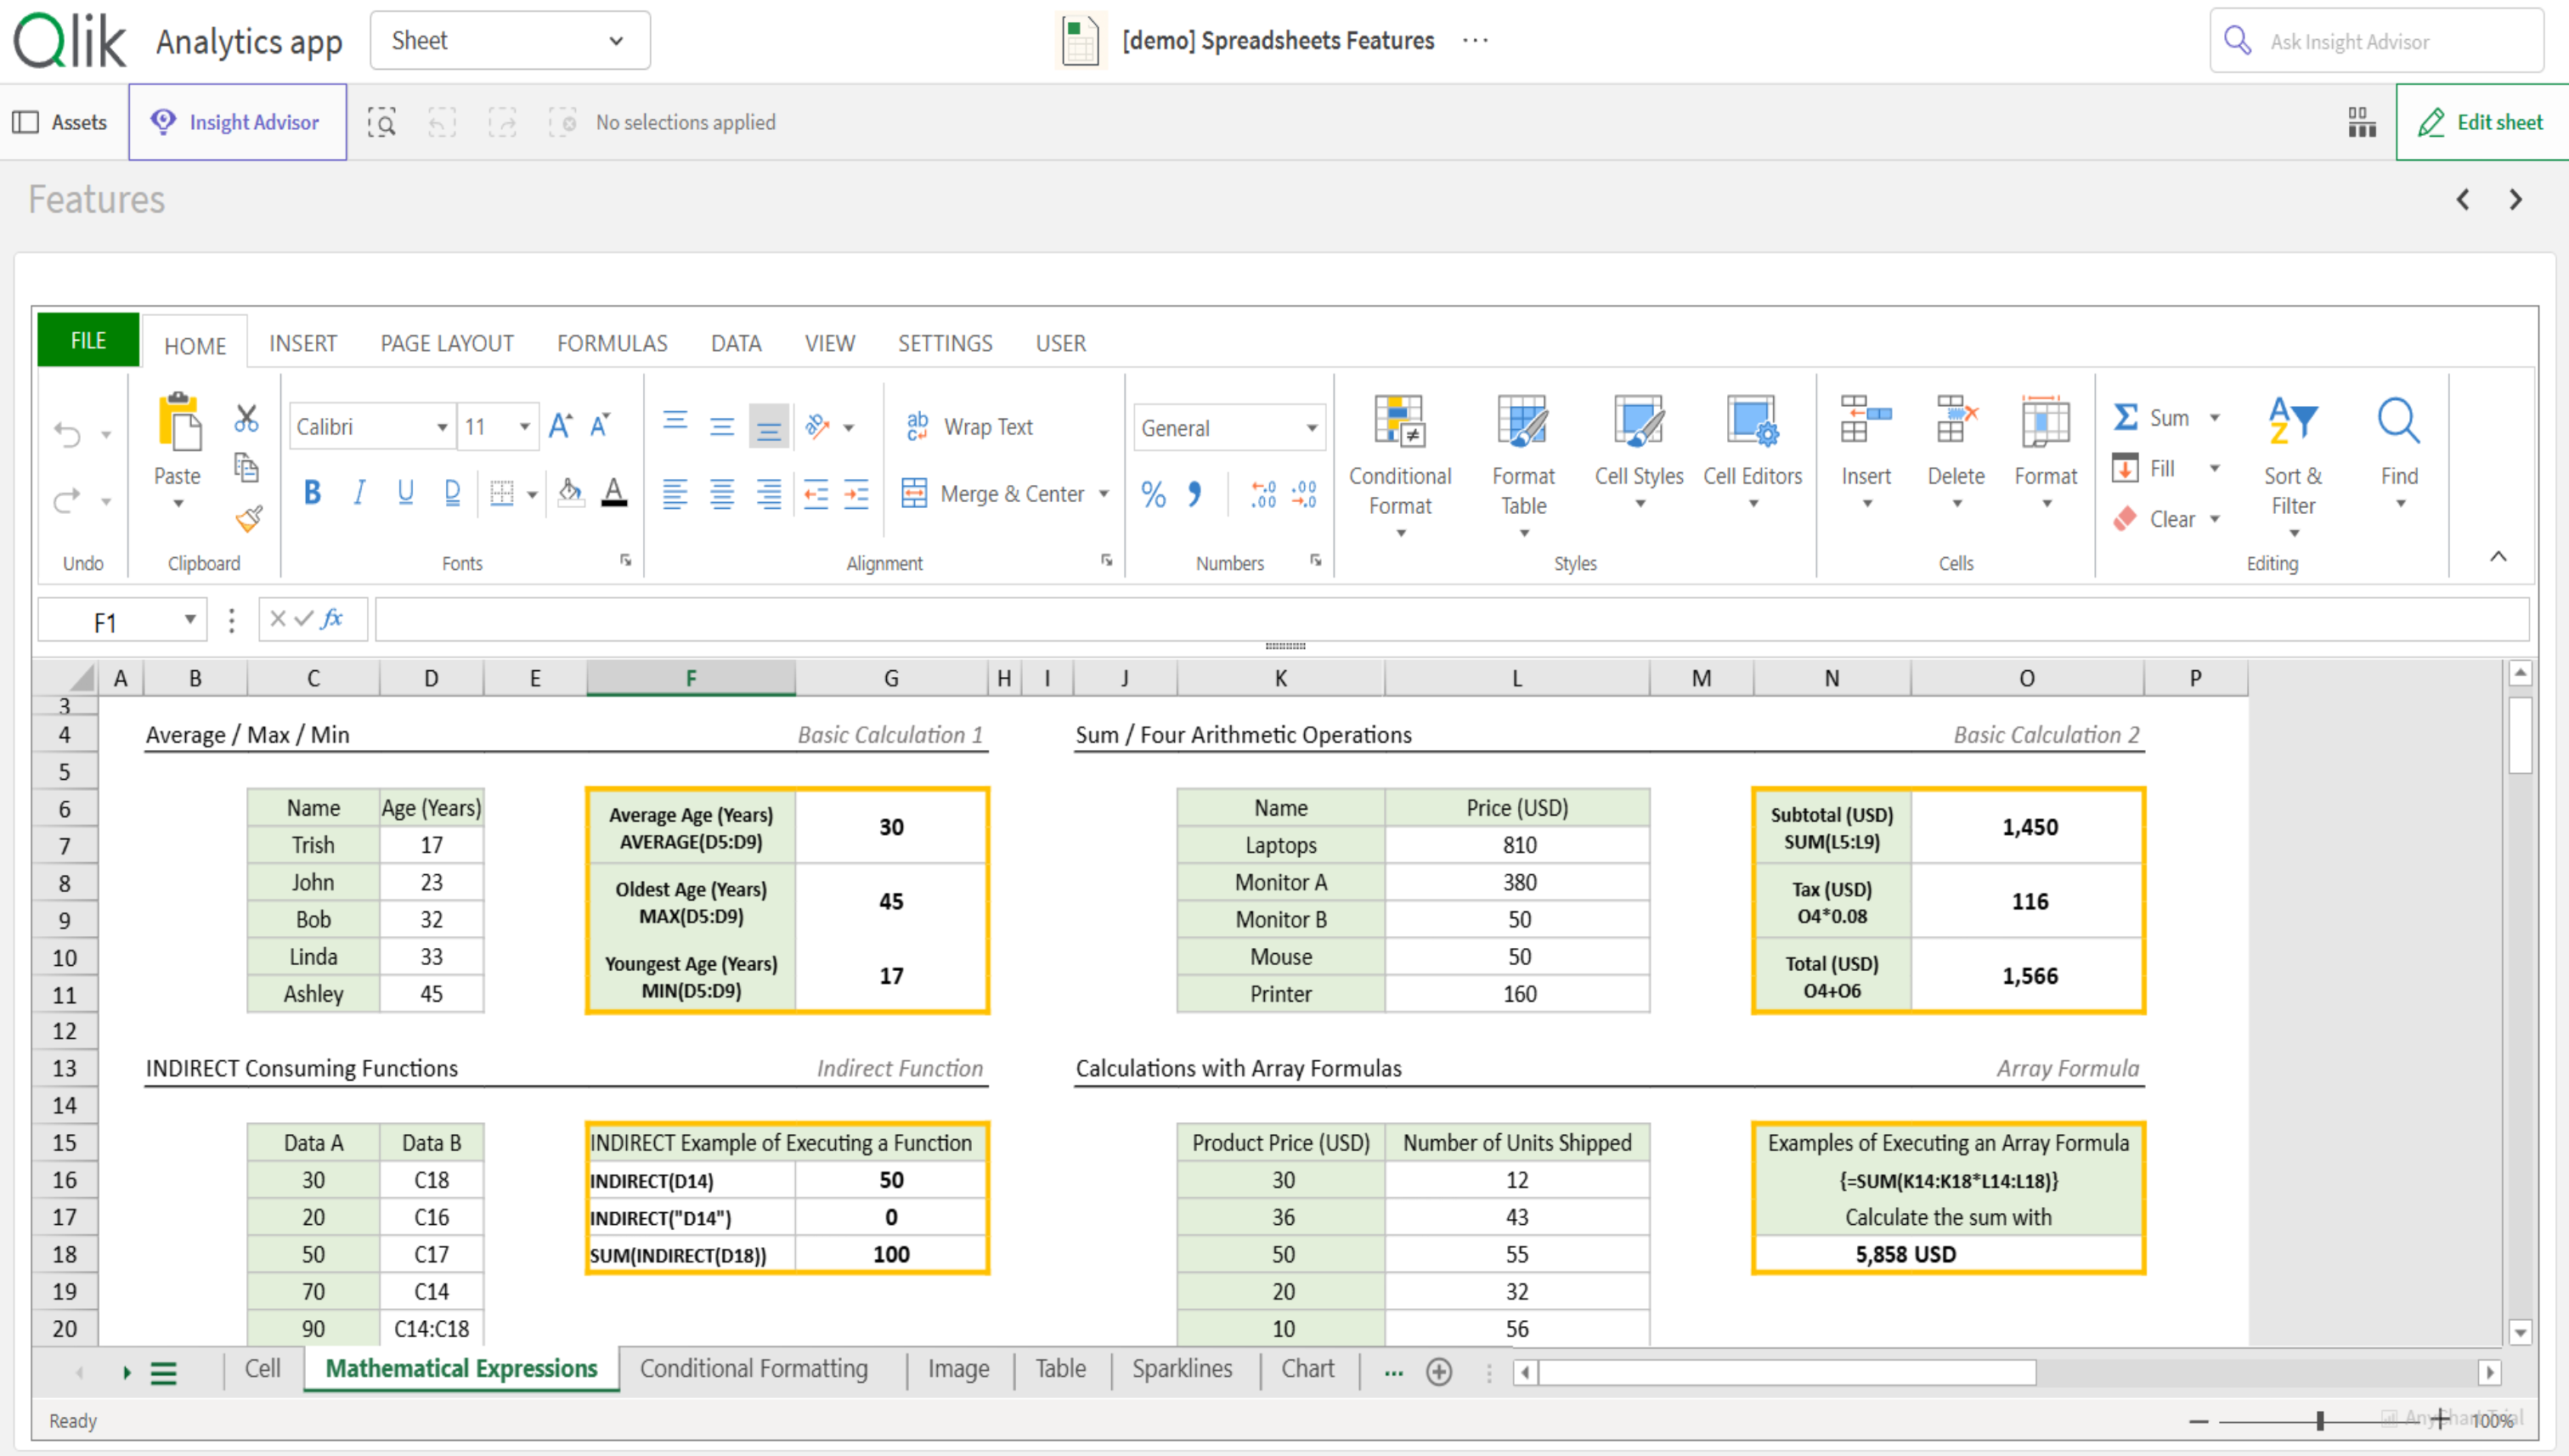Click the Copy icon in Clipboard

(x=246, y=468)
